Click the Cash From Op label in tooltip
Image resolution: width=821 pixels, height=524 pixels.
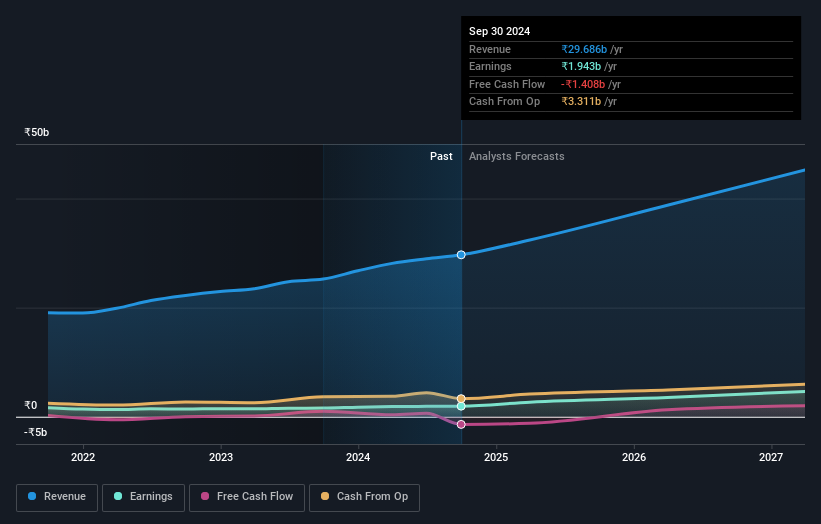point(504,102)
